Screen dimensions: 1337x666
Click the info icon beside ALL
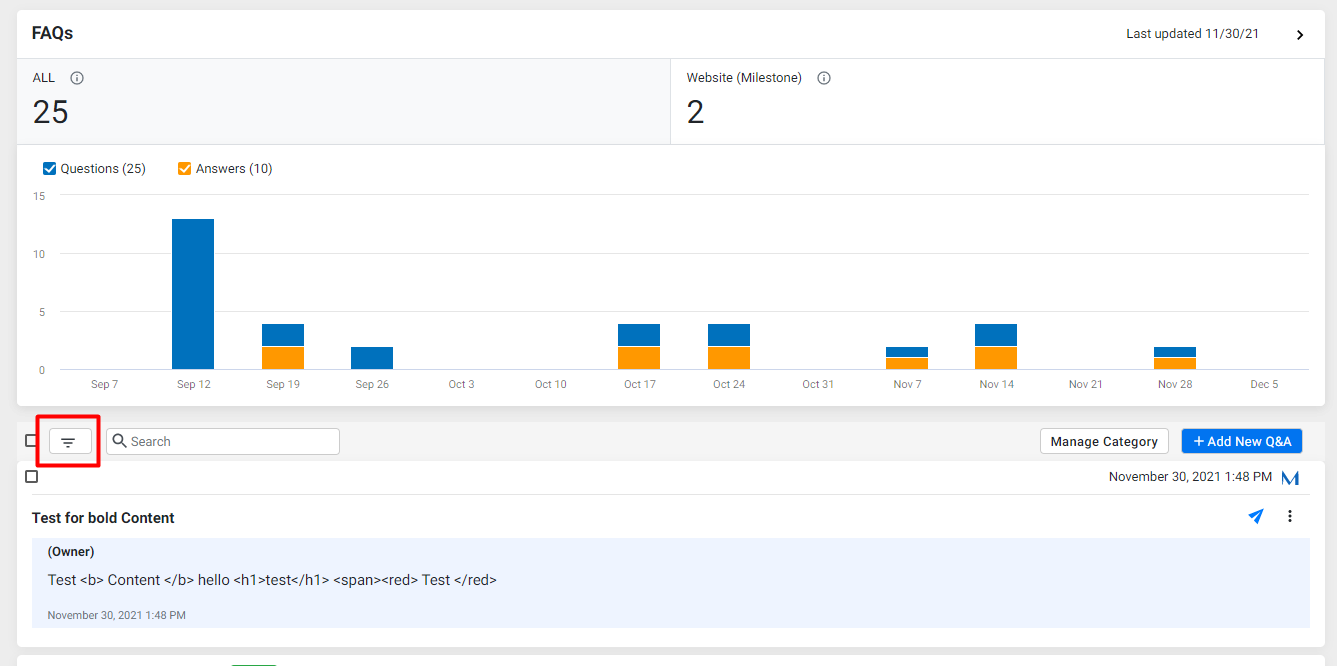click(x=77, y=78)
